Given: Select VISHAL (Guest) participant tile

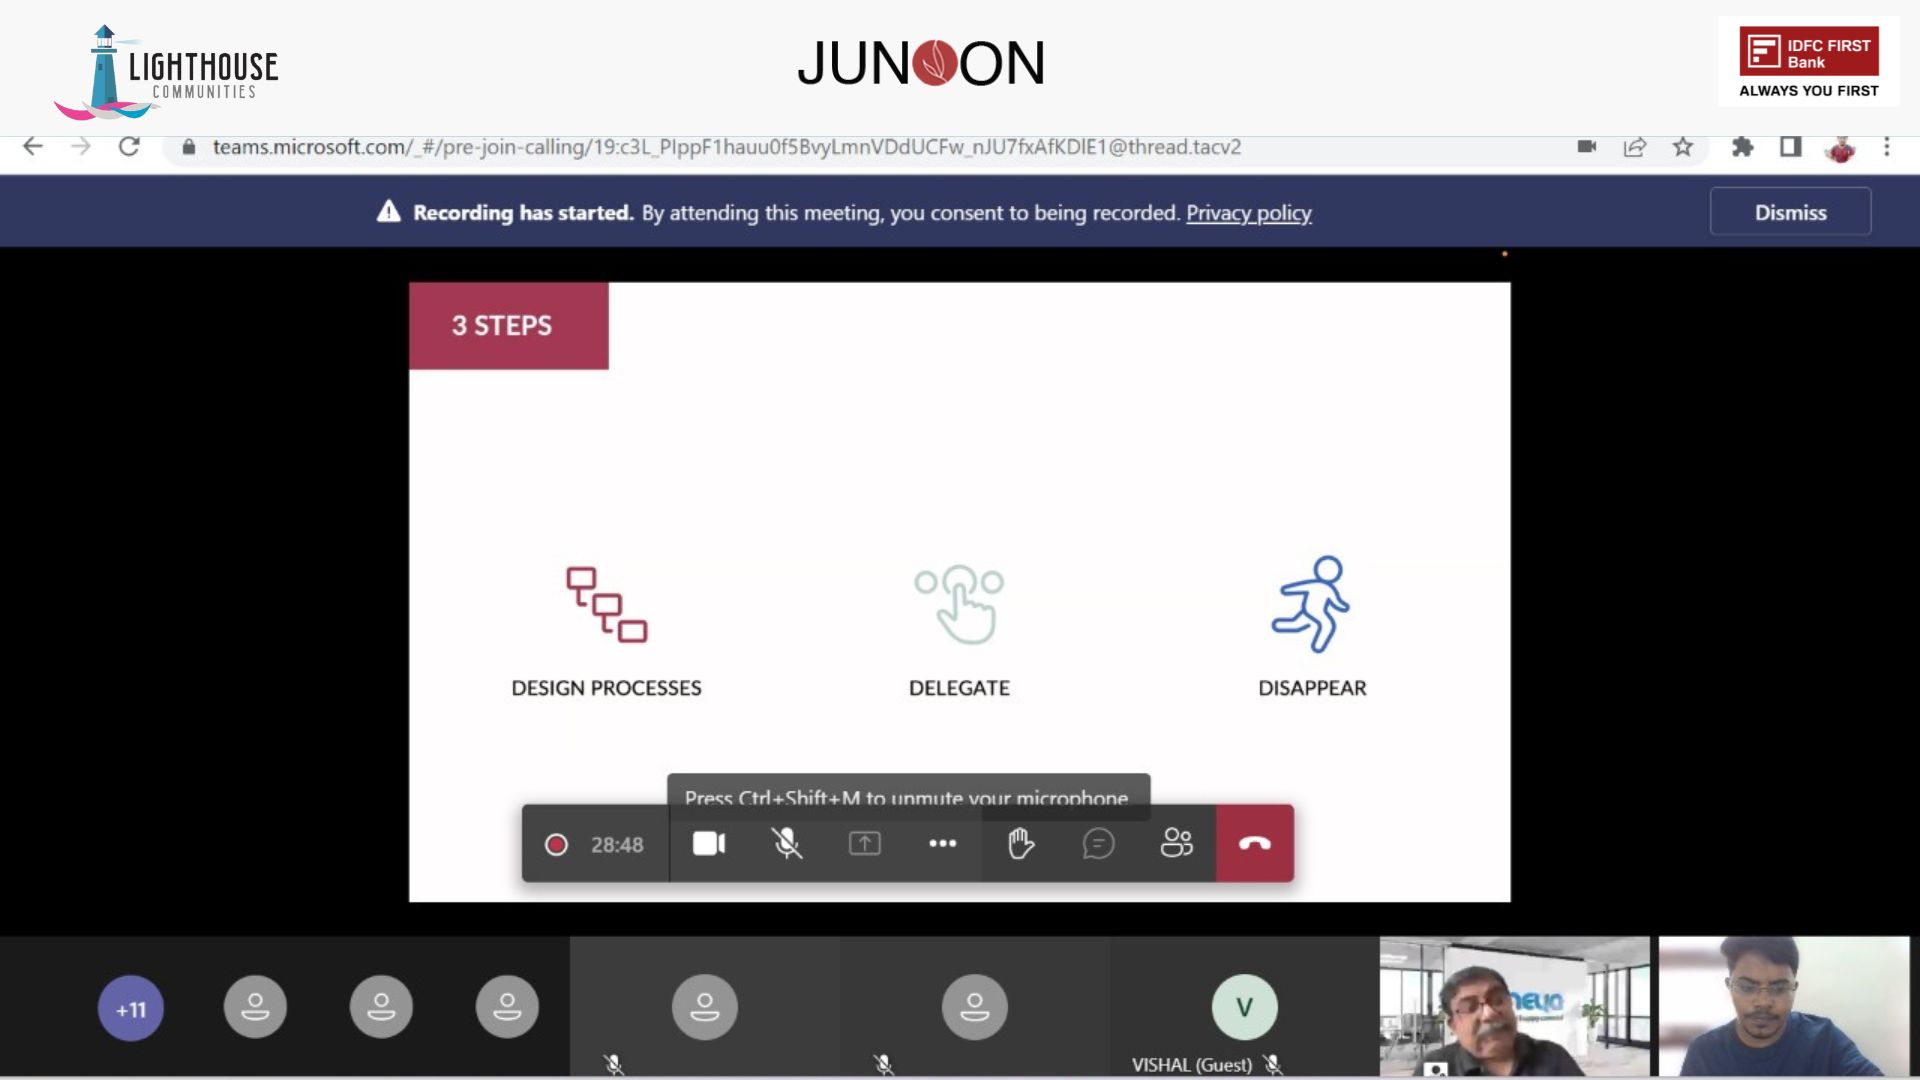Looking at the screenshot, I should coord(1244,1008).
